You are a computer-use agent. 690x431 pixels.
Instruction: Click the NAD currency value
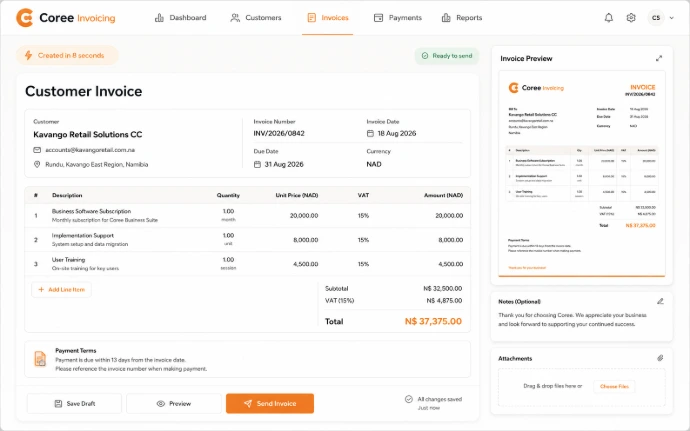[x=374, y=164]
